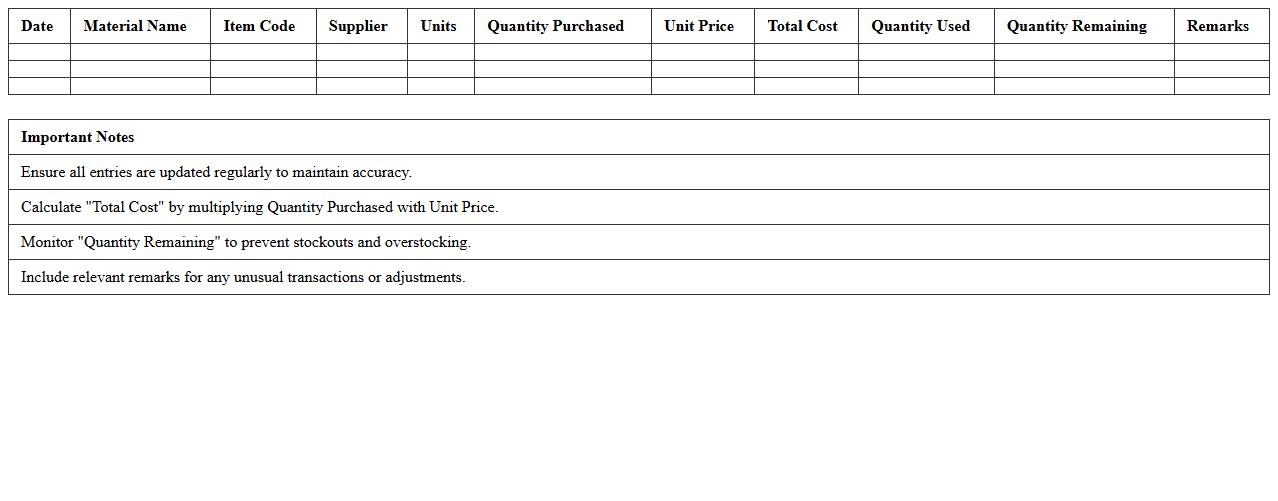The width and height of the screenshot is (1278, 501).
Task: Select the Supplier column header
Action: tap(358, 26)
